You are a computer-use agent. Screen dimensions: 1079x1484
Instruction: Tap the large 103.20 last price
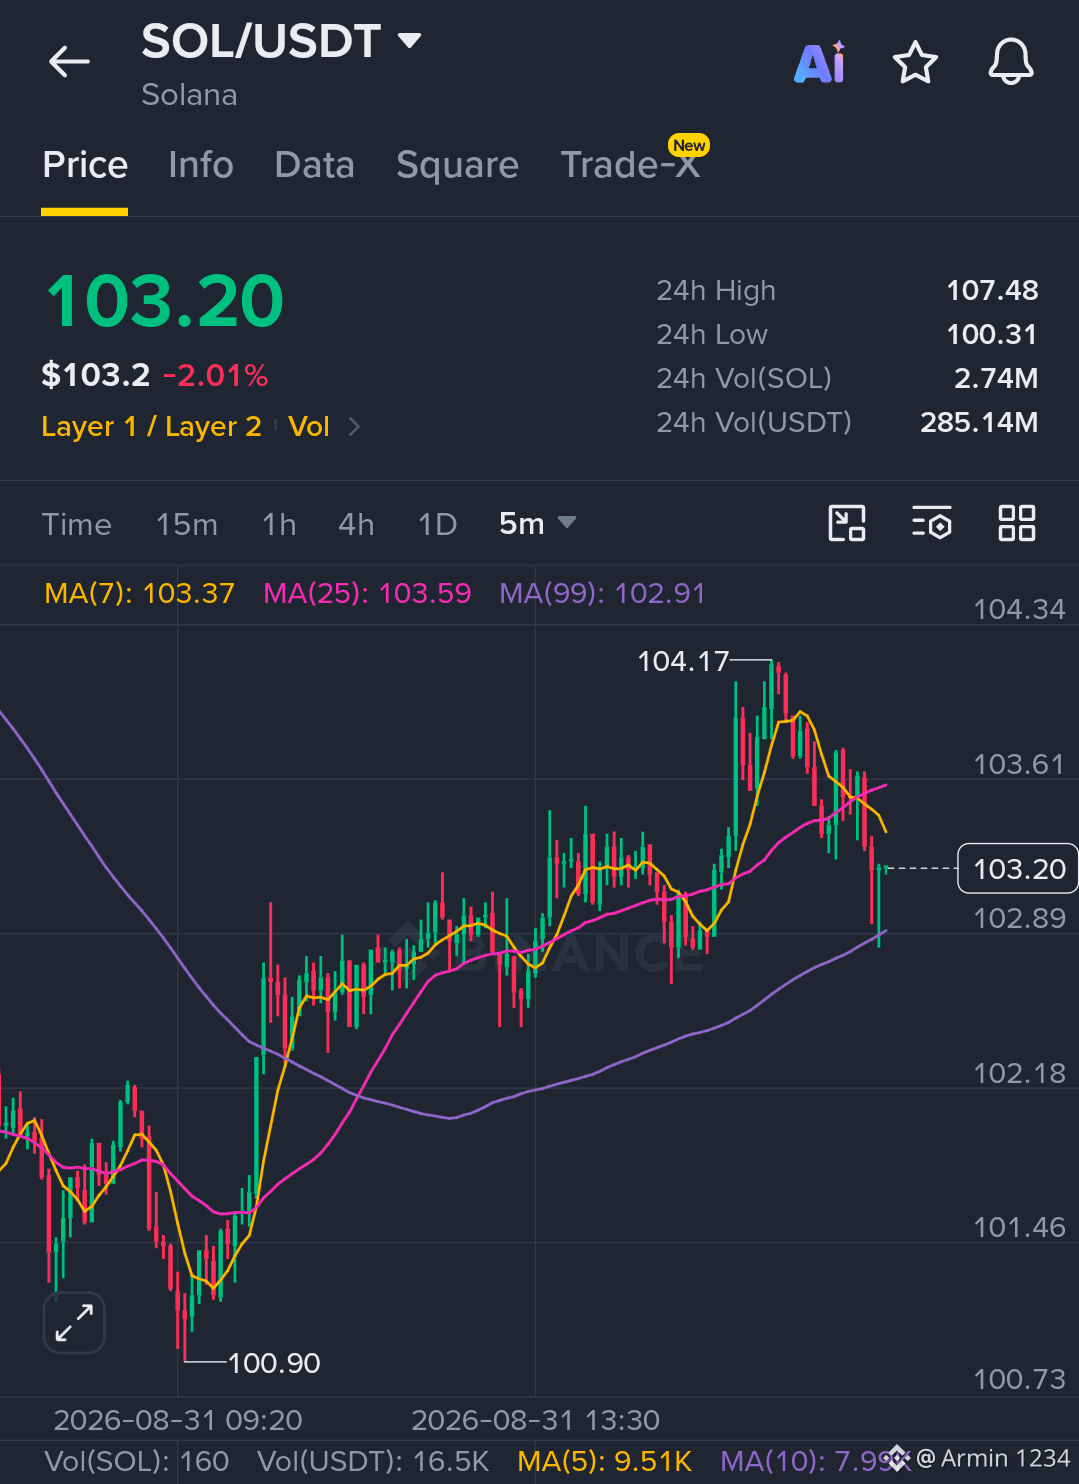165,301
